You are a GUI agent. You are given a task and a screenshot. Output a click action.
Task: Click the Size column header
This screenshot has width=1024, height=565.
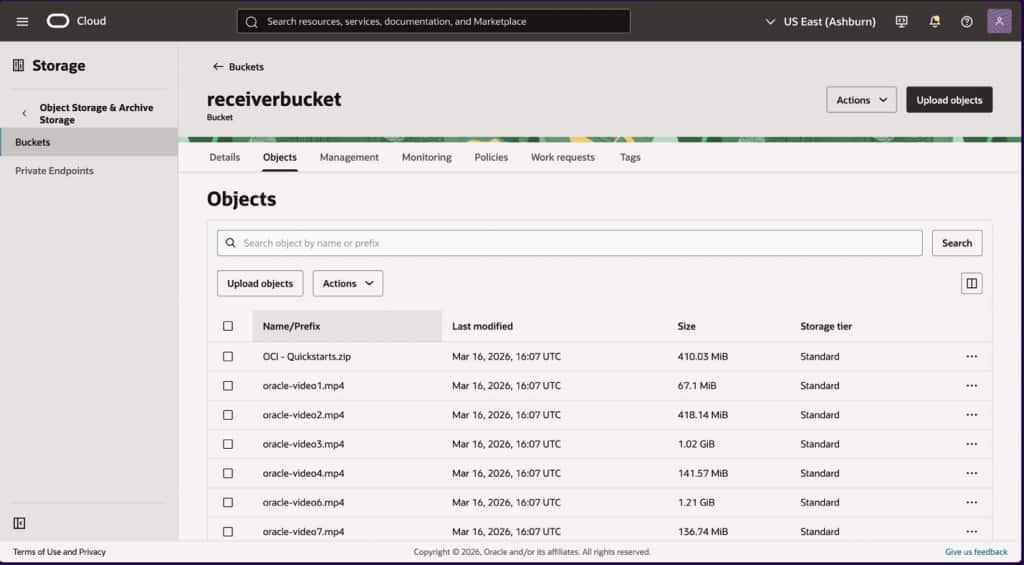[686, 326]
